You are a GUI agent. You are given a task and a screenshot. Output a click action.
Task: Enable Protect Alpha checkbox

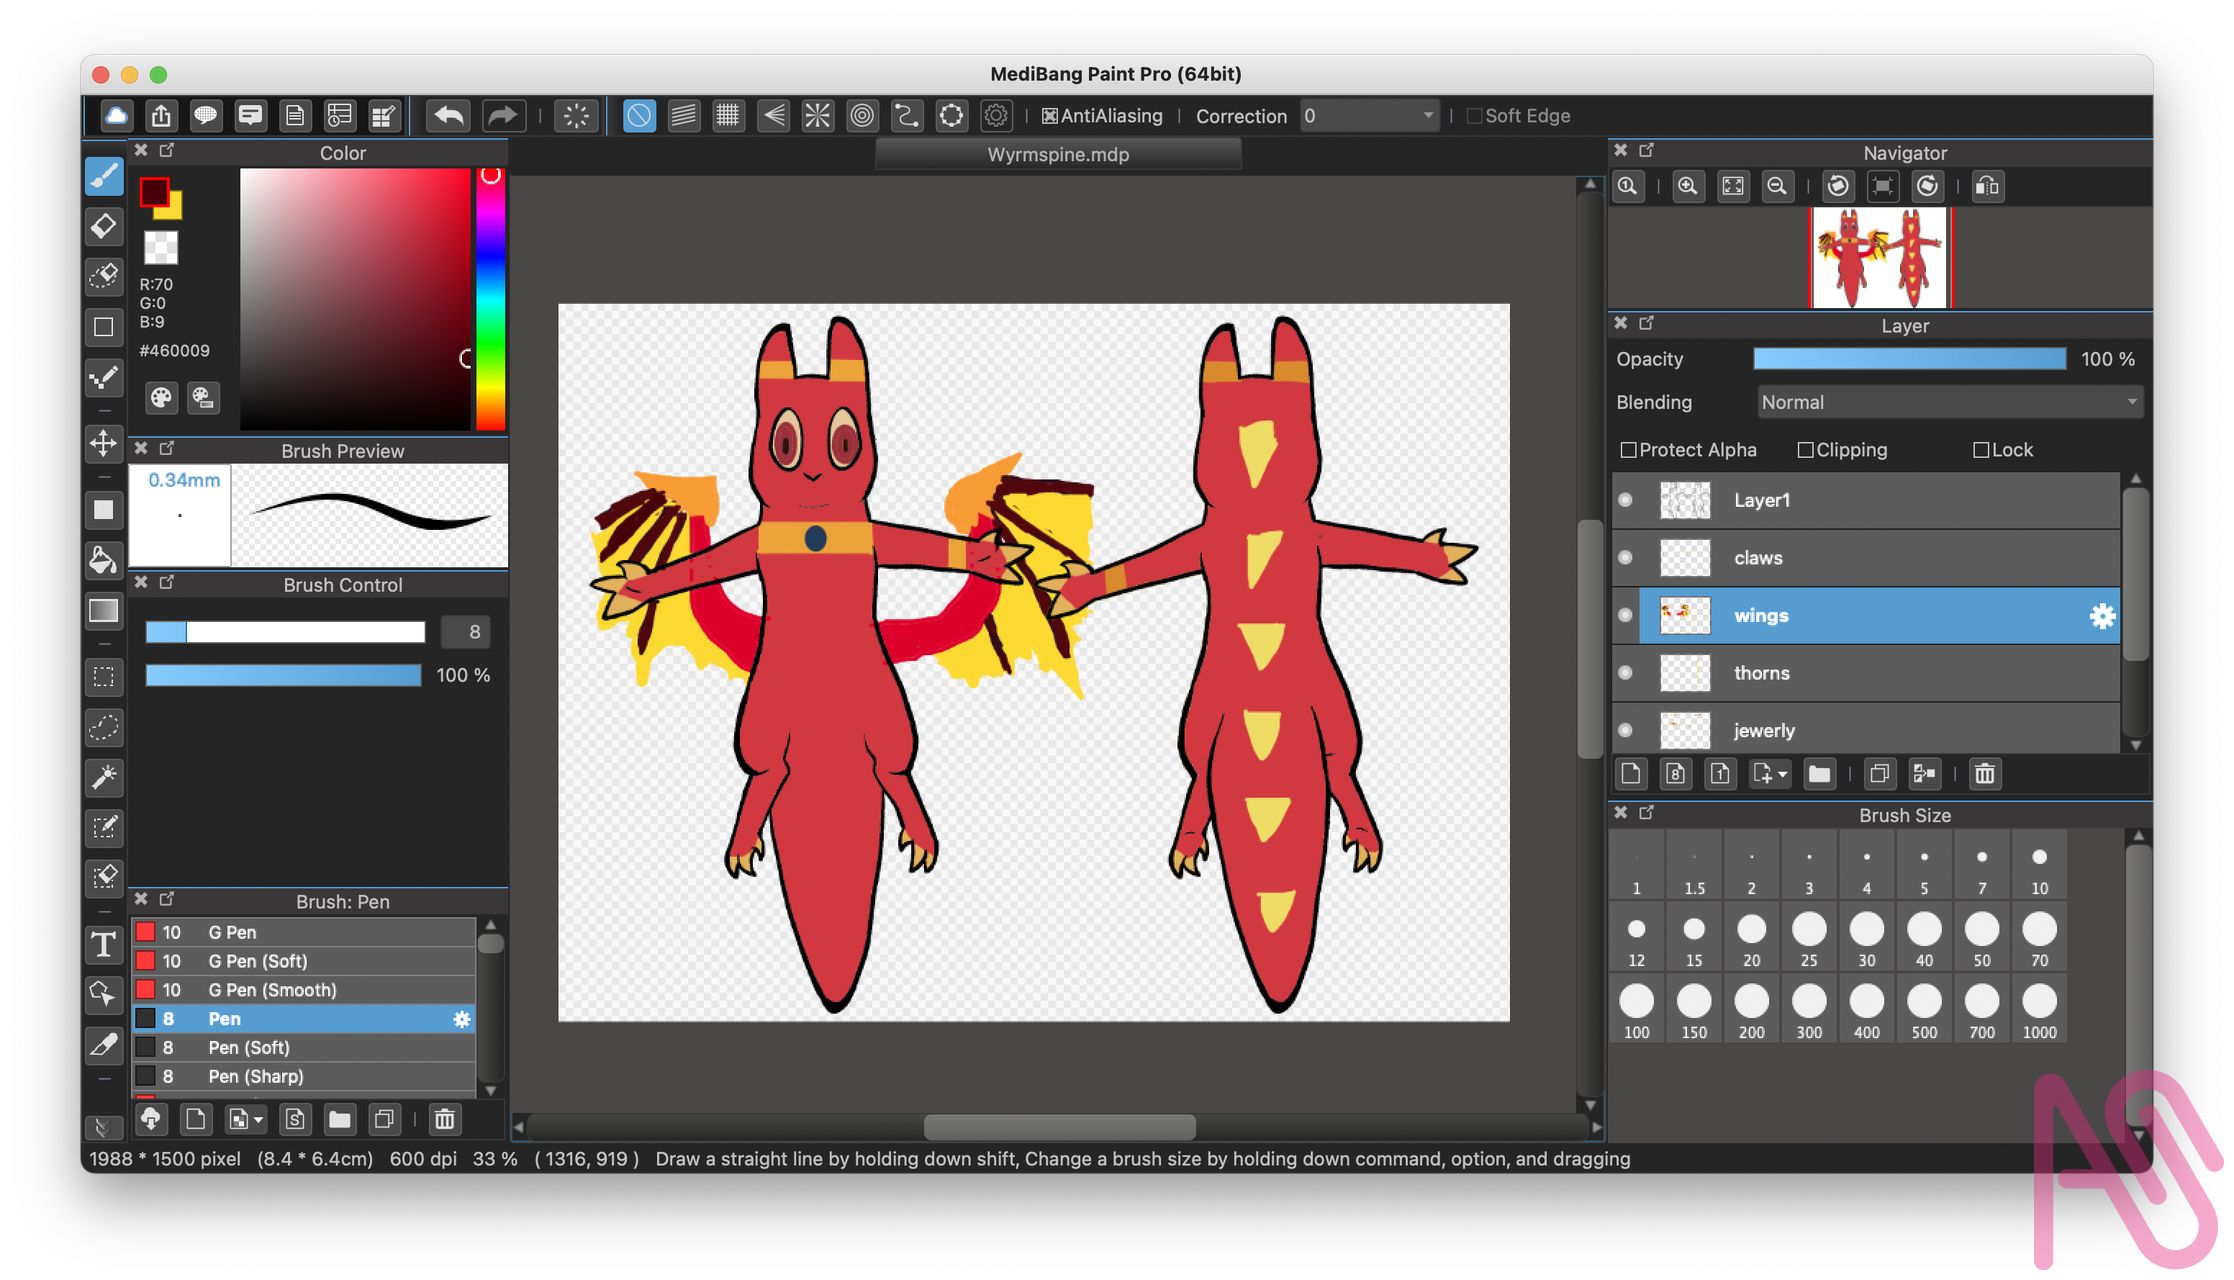(1628, 450)
